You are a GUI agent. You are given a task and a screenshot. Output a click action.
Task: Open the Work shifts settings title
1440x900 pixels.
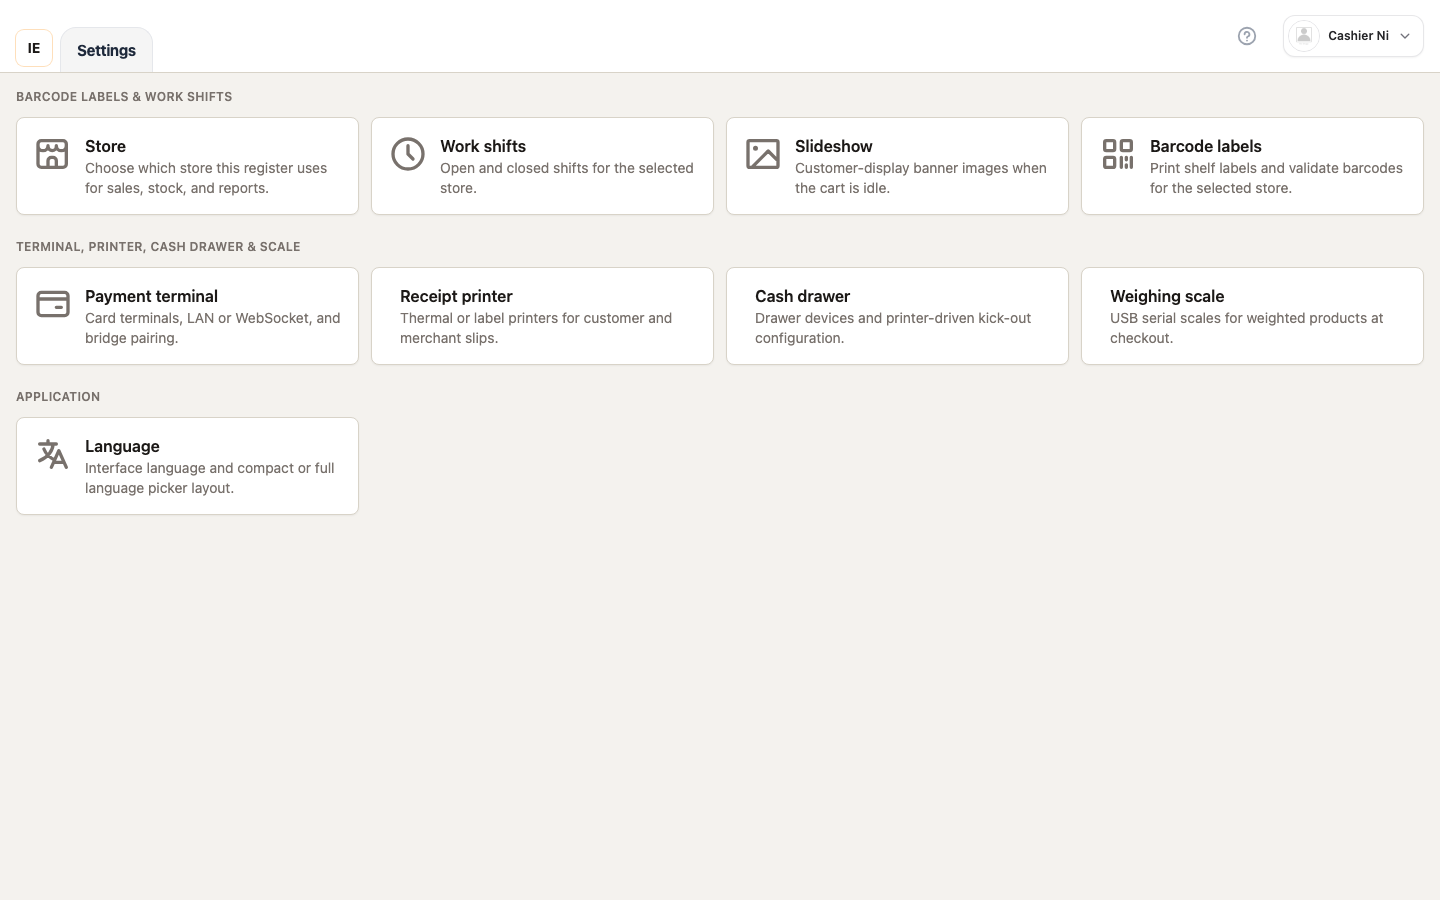[x=483, y=146]
